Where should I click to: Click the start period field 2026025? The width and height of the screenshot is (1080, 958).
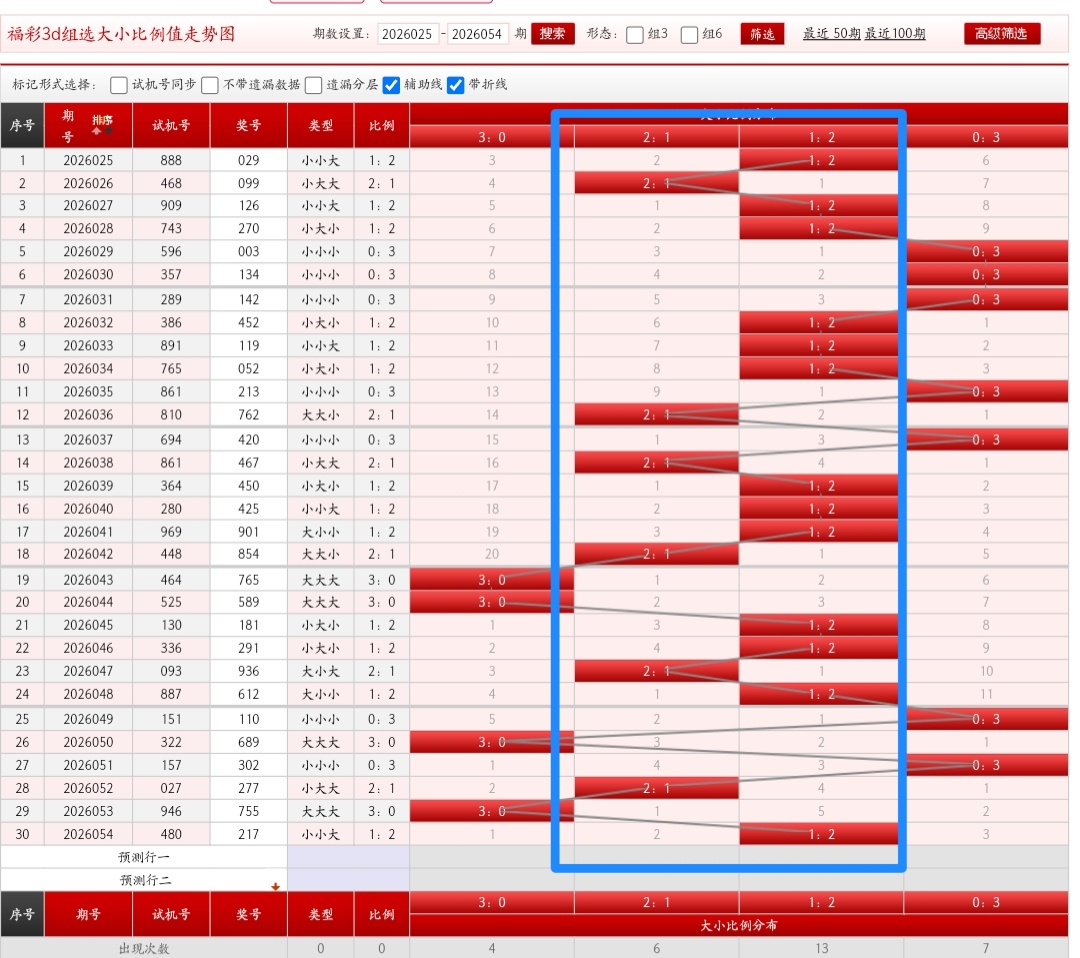click(408, 35)
